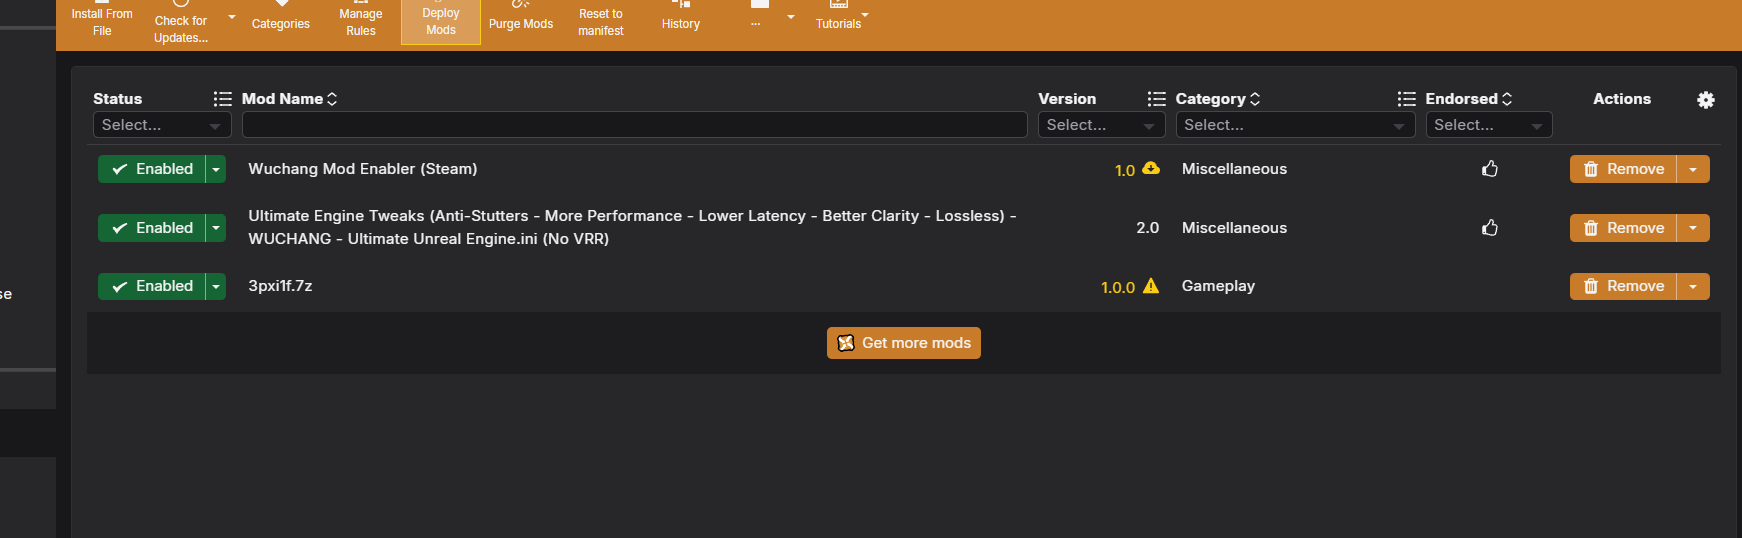1742x538 pixels.
Task: Endorse Wuchang Mod Enabler thumbs-up icon
Action: point(1490,169)
